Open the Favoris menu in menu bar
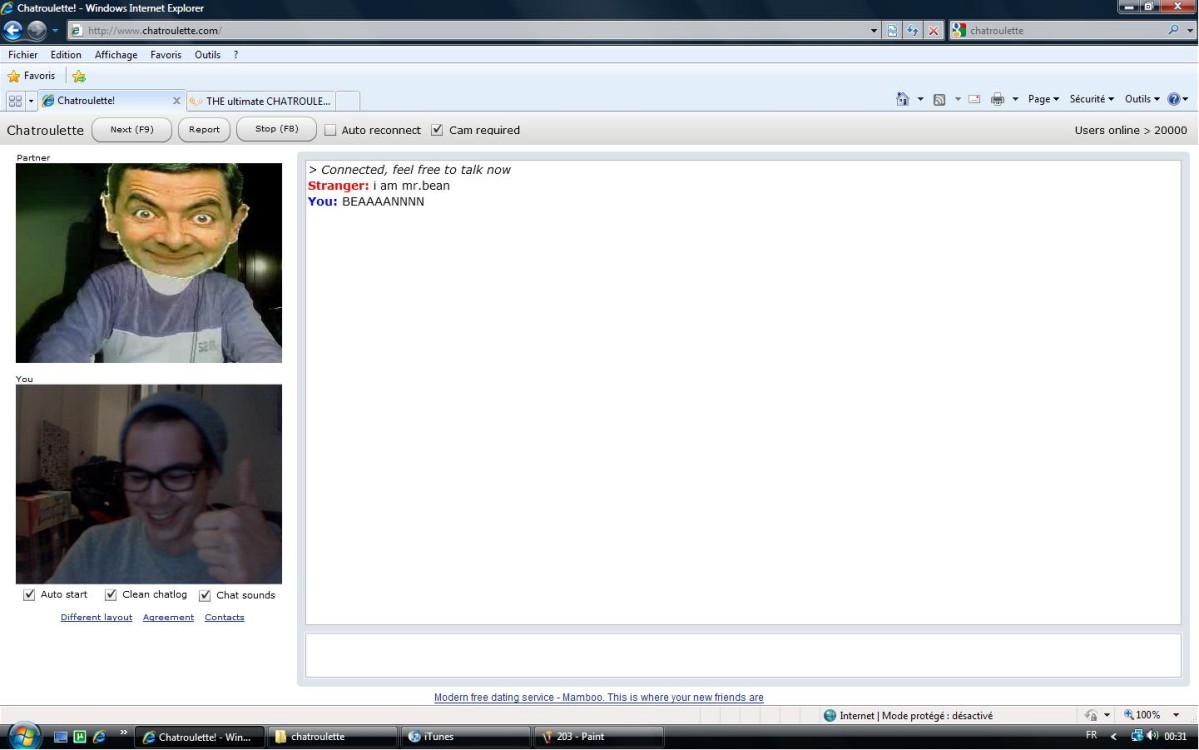Viewport: 1199px width, 750px height. coord(166,55)
